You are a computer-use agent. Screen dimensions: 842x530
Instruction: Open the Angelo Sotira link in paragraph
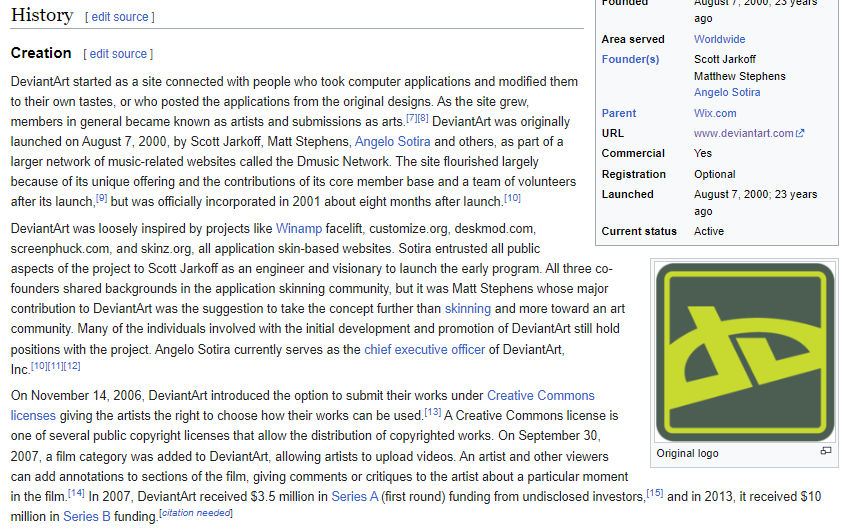click(x=393, y=142)
